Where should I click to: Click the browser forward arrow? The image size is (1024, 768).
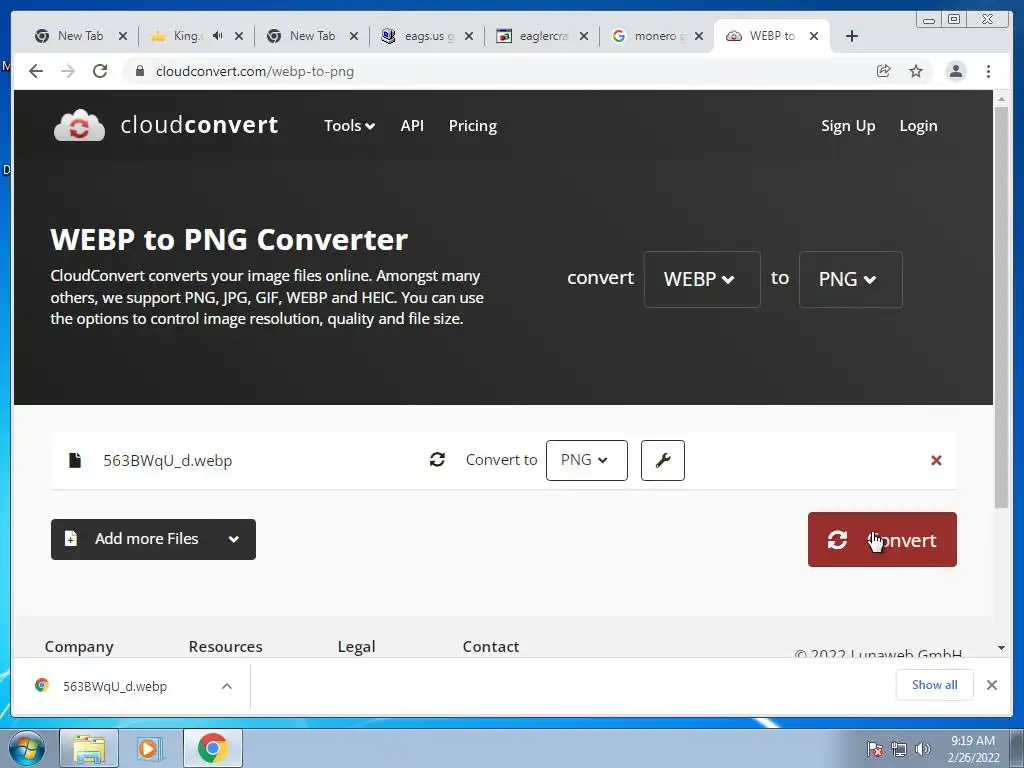pos(68,71)
